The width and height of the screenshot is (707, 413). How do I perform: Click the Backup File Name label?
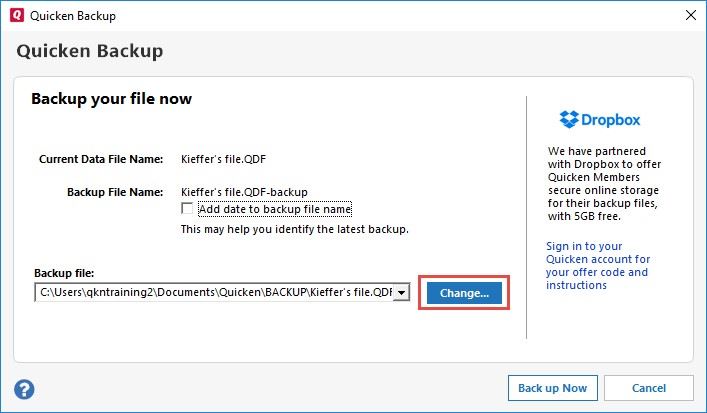click(x=114, y=191)
